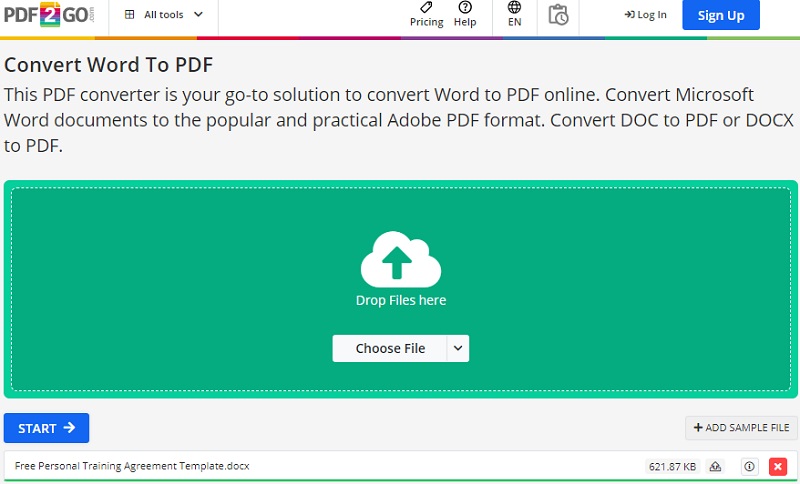
Task: Show info for the uploaded docx file
Action: (x=749, y=466)
